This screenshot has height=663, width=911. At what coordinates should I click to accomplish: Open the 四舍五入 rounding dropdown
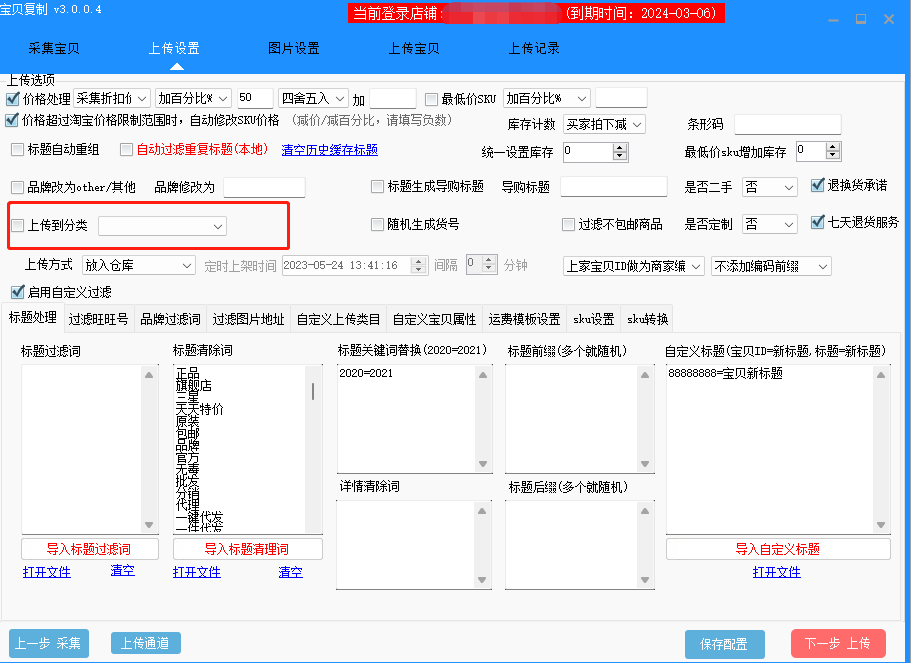[313, 98]
